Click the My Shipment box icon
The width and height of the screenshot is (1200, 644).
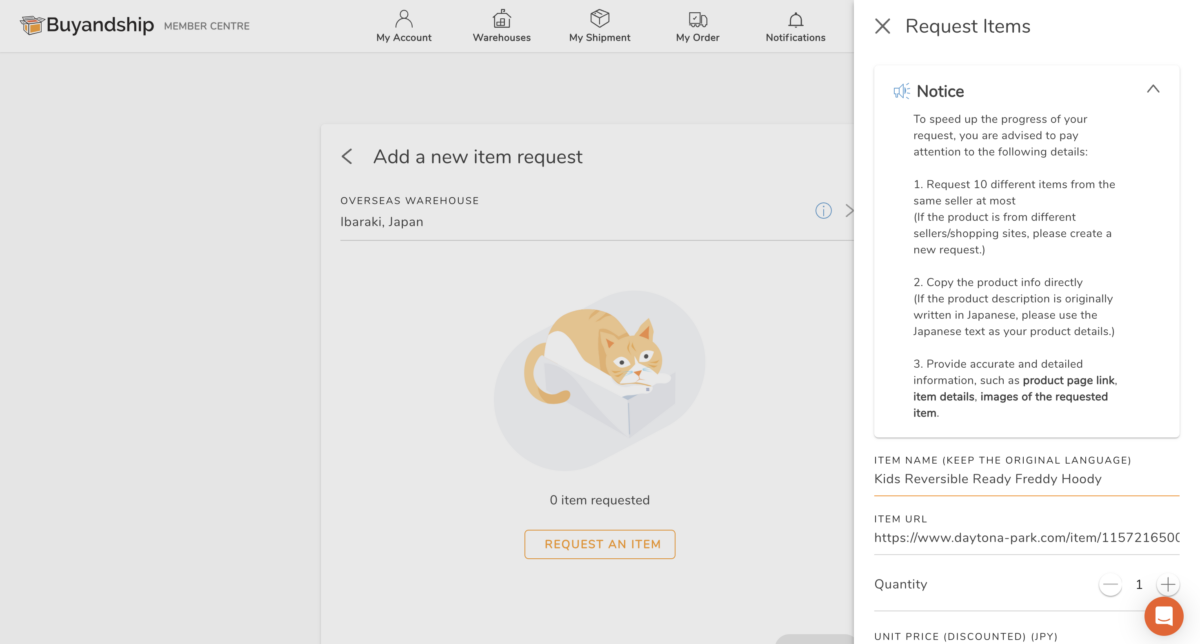click(x=600, y=19)
